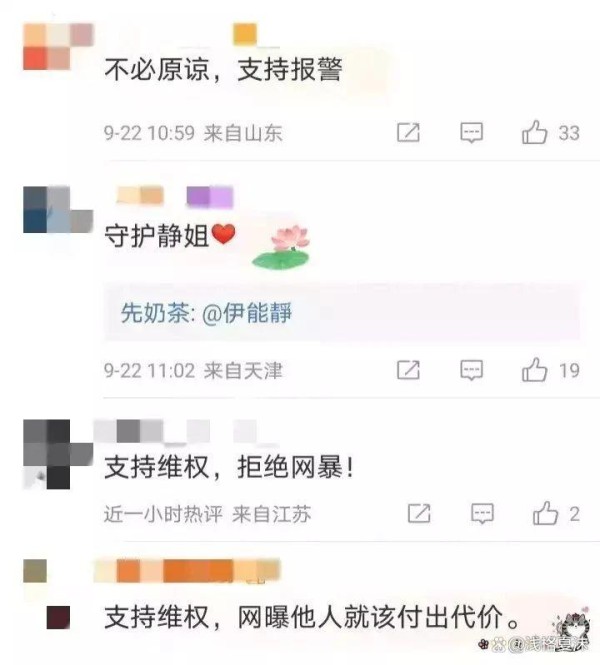
Task: Like the comment with 33 likes
Action: (x=534, y=132)
